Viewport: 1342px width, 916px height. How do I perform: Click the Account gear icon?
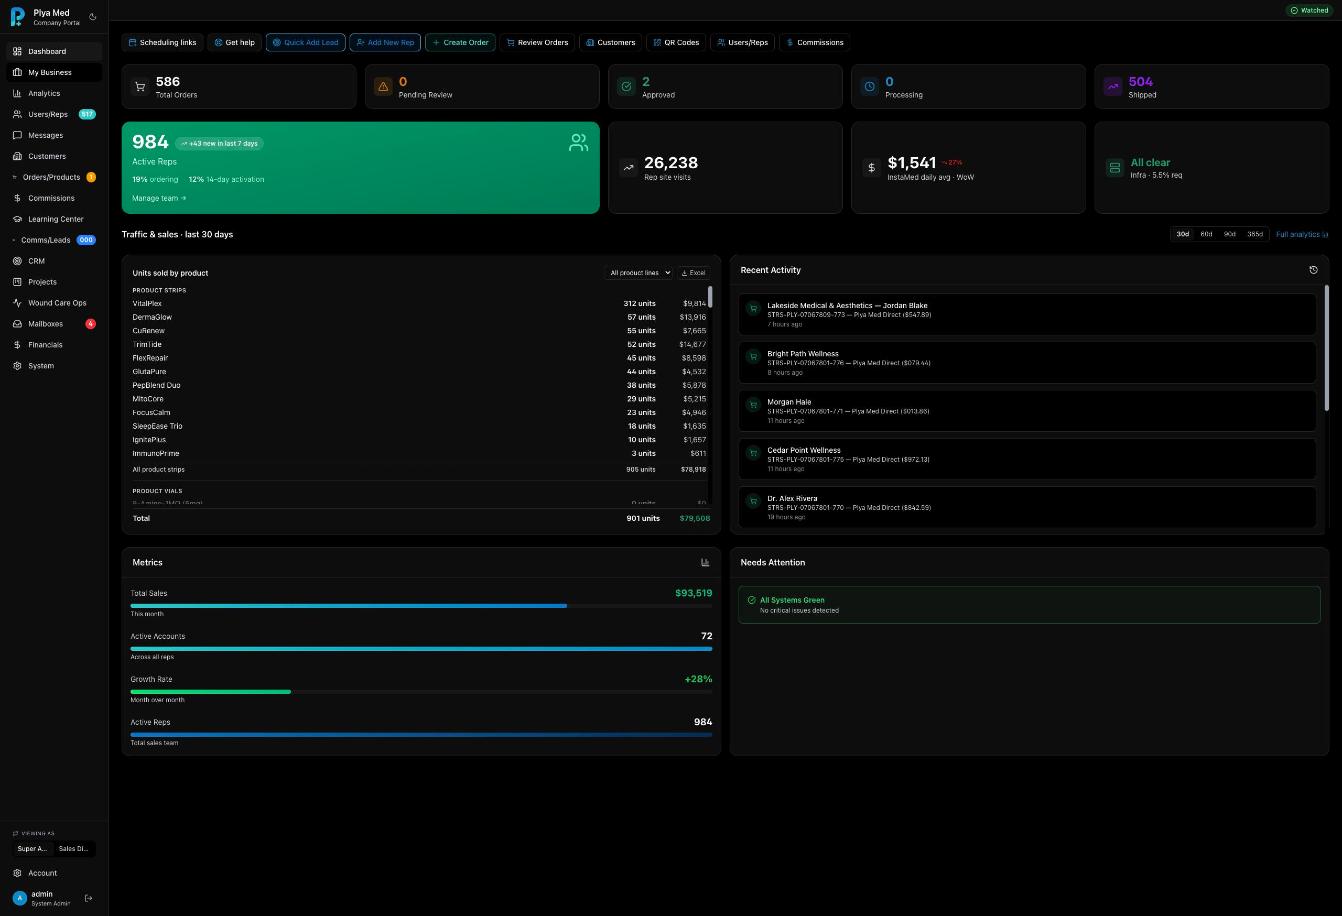(17, 873)
